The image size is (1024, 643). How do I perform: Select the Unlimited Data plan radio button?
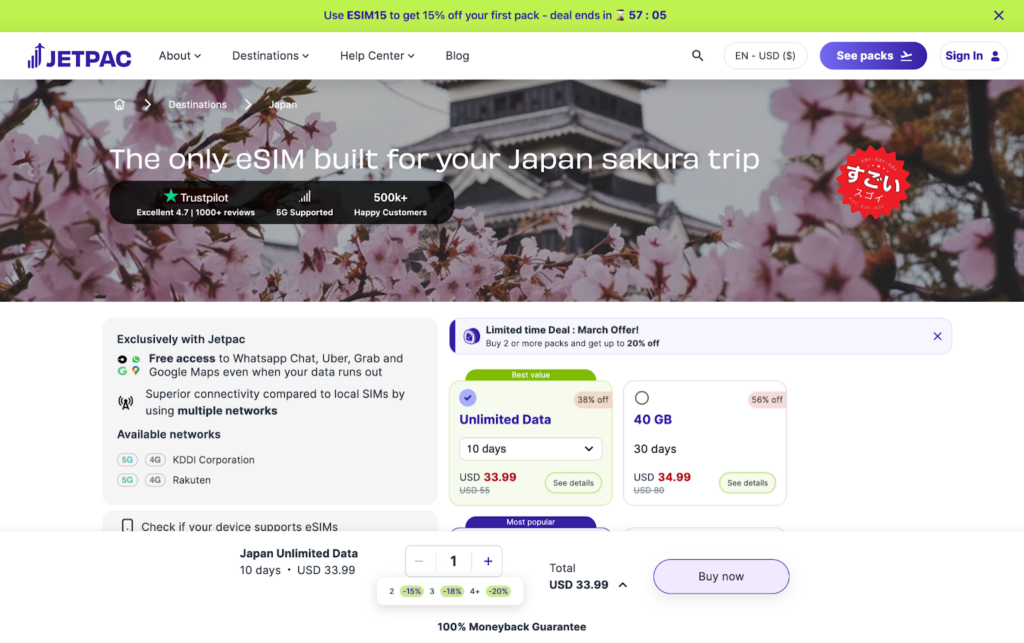click(468, 397)
